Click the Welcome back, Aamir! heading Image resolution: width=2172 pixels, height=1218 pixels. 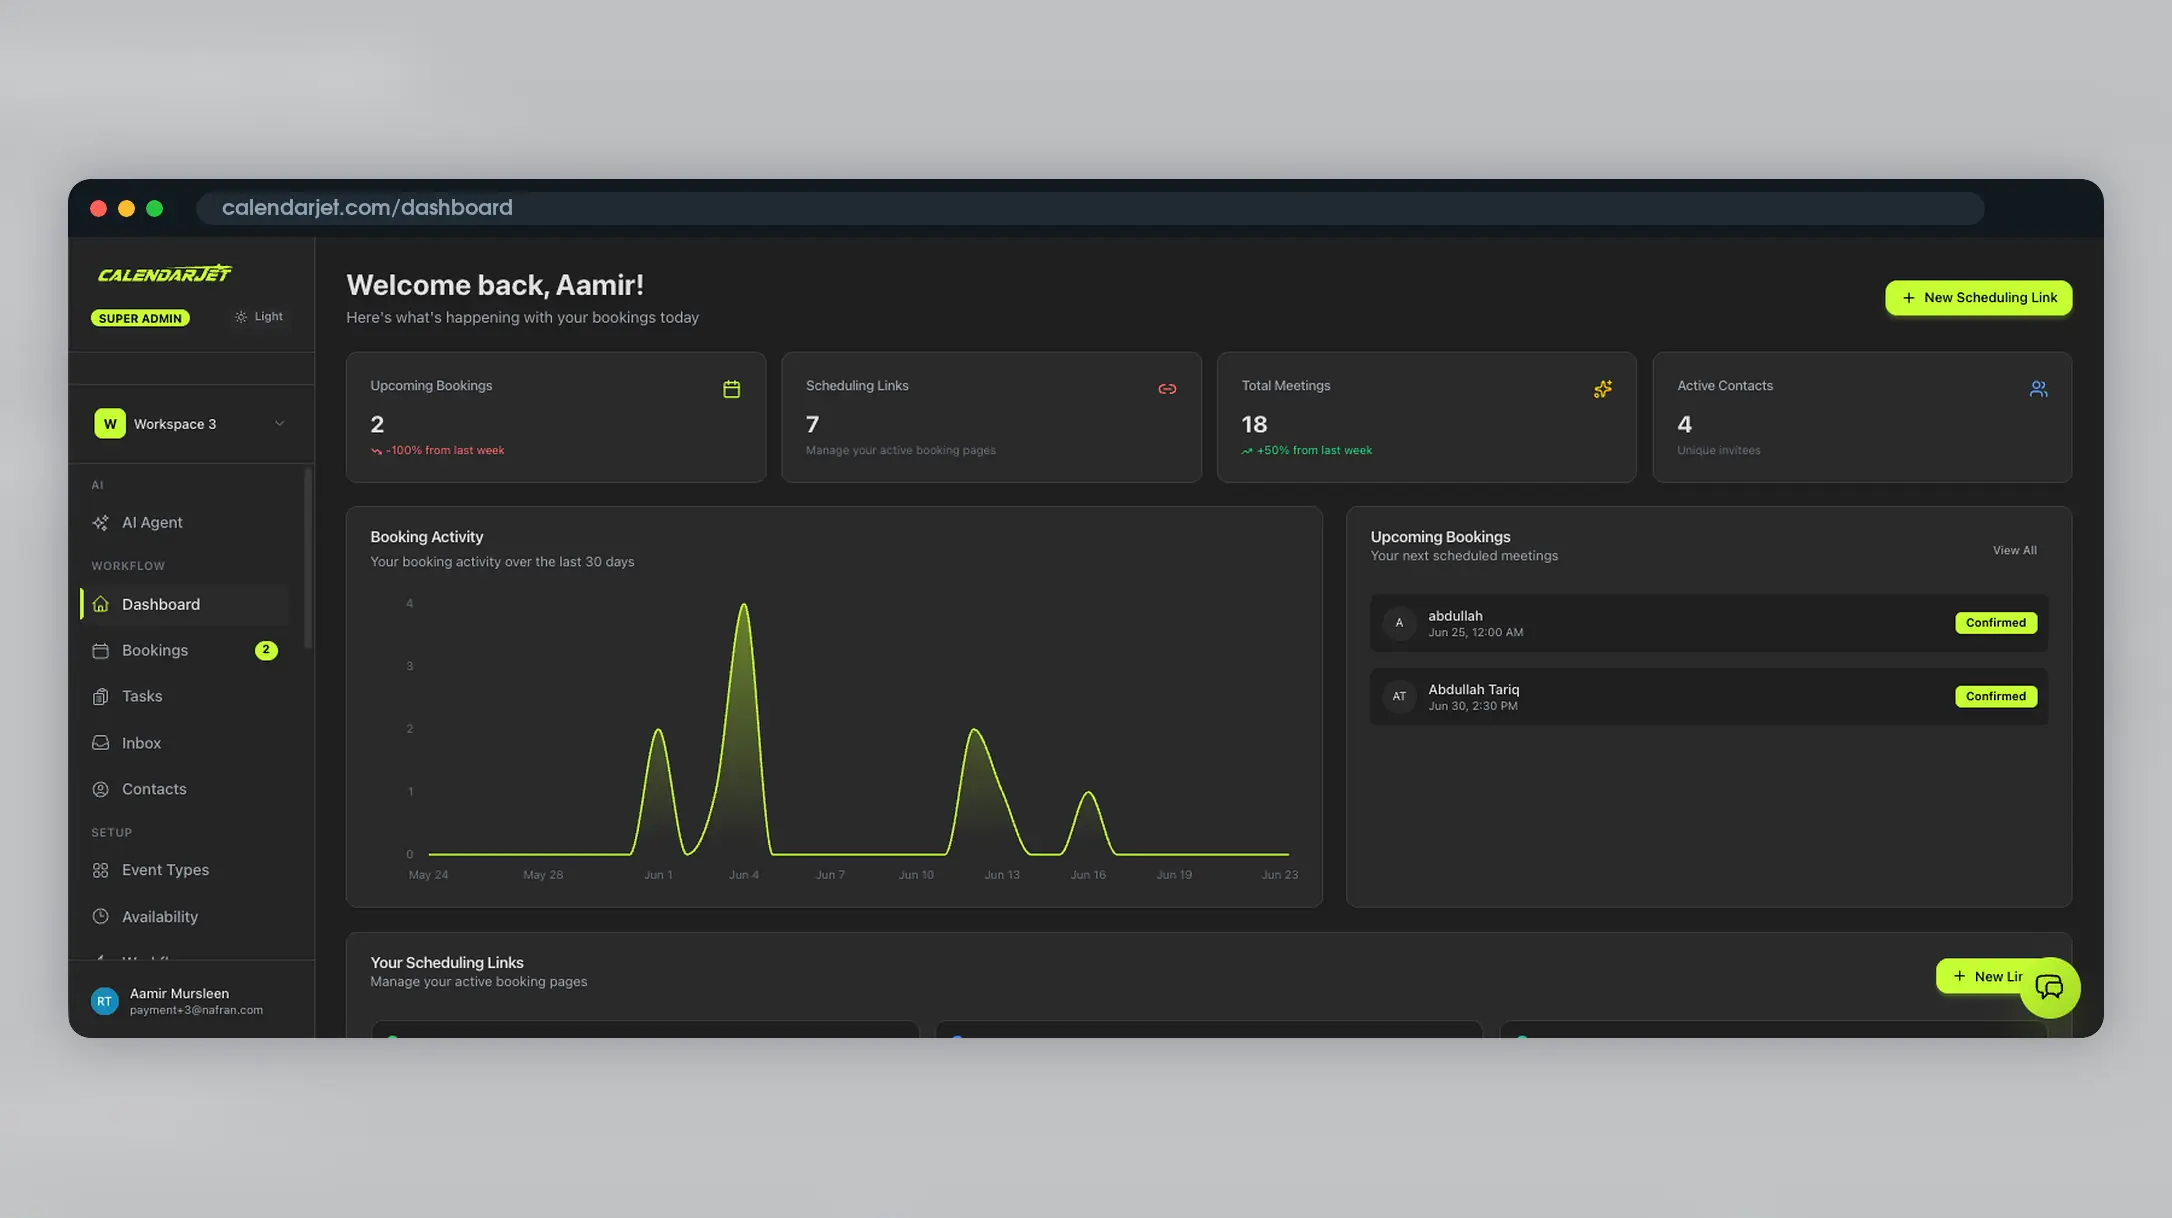pyautogui.click(x=495, y=285)
